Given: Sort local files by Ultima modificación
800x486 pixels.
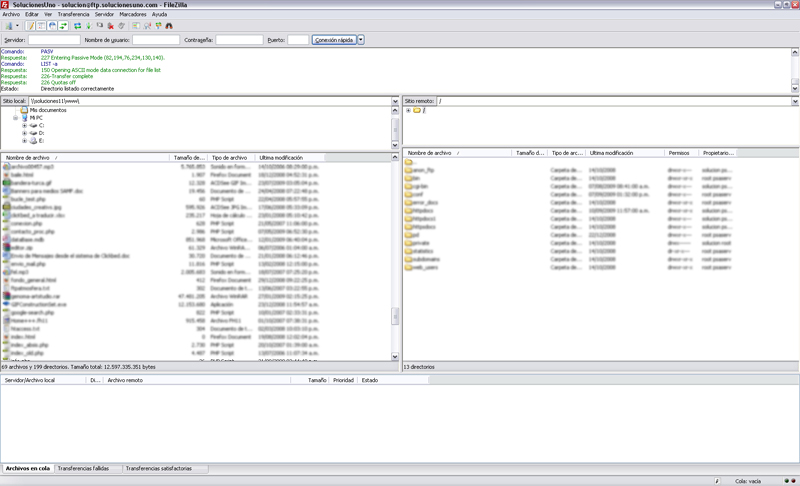Looking at the screenshot, I should (289, 158).
